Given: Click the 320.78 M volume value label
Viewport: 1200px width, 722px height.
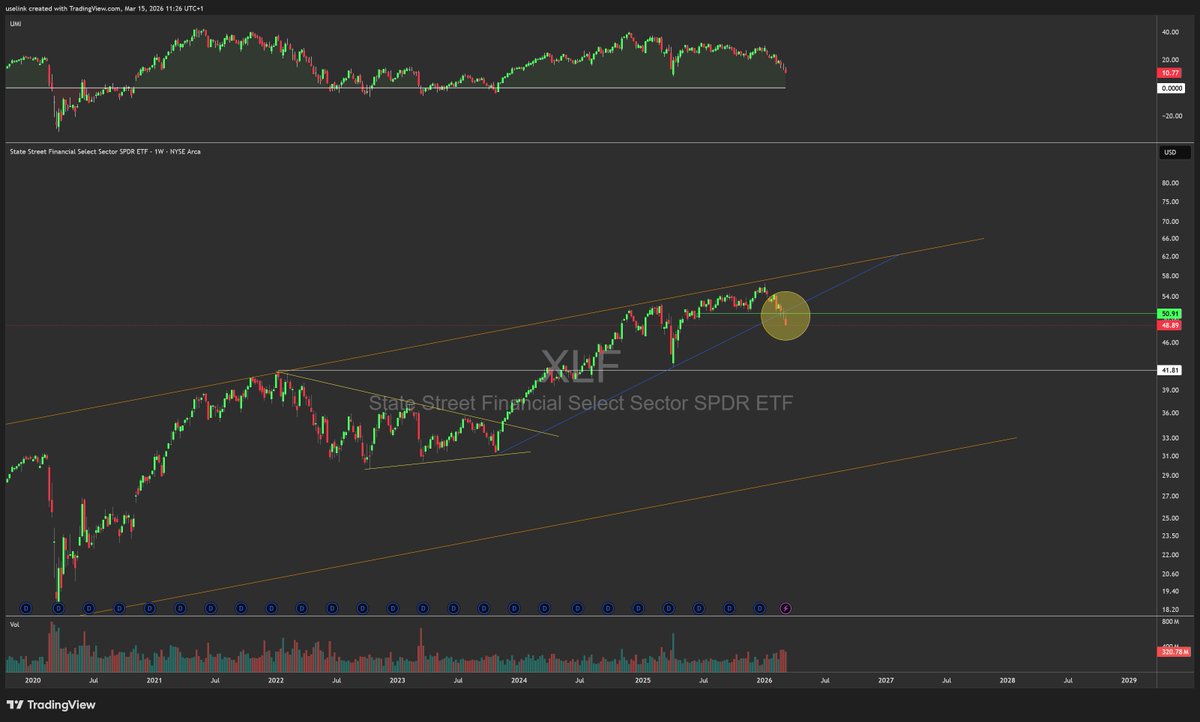Looking at the screenshot, I should point(1173,651).
